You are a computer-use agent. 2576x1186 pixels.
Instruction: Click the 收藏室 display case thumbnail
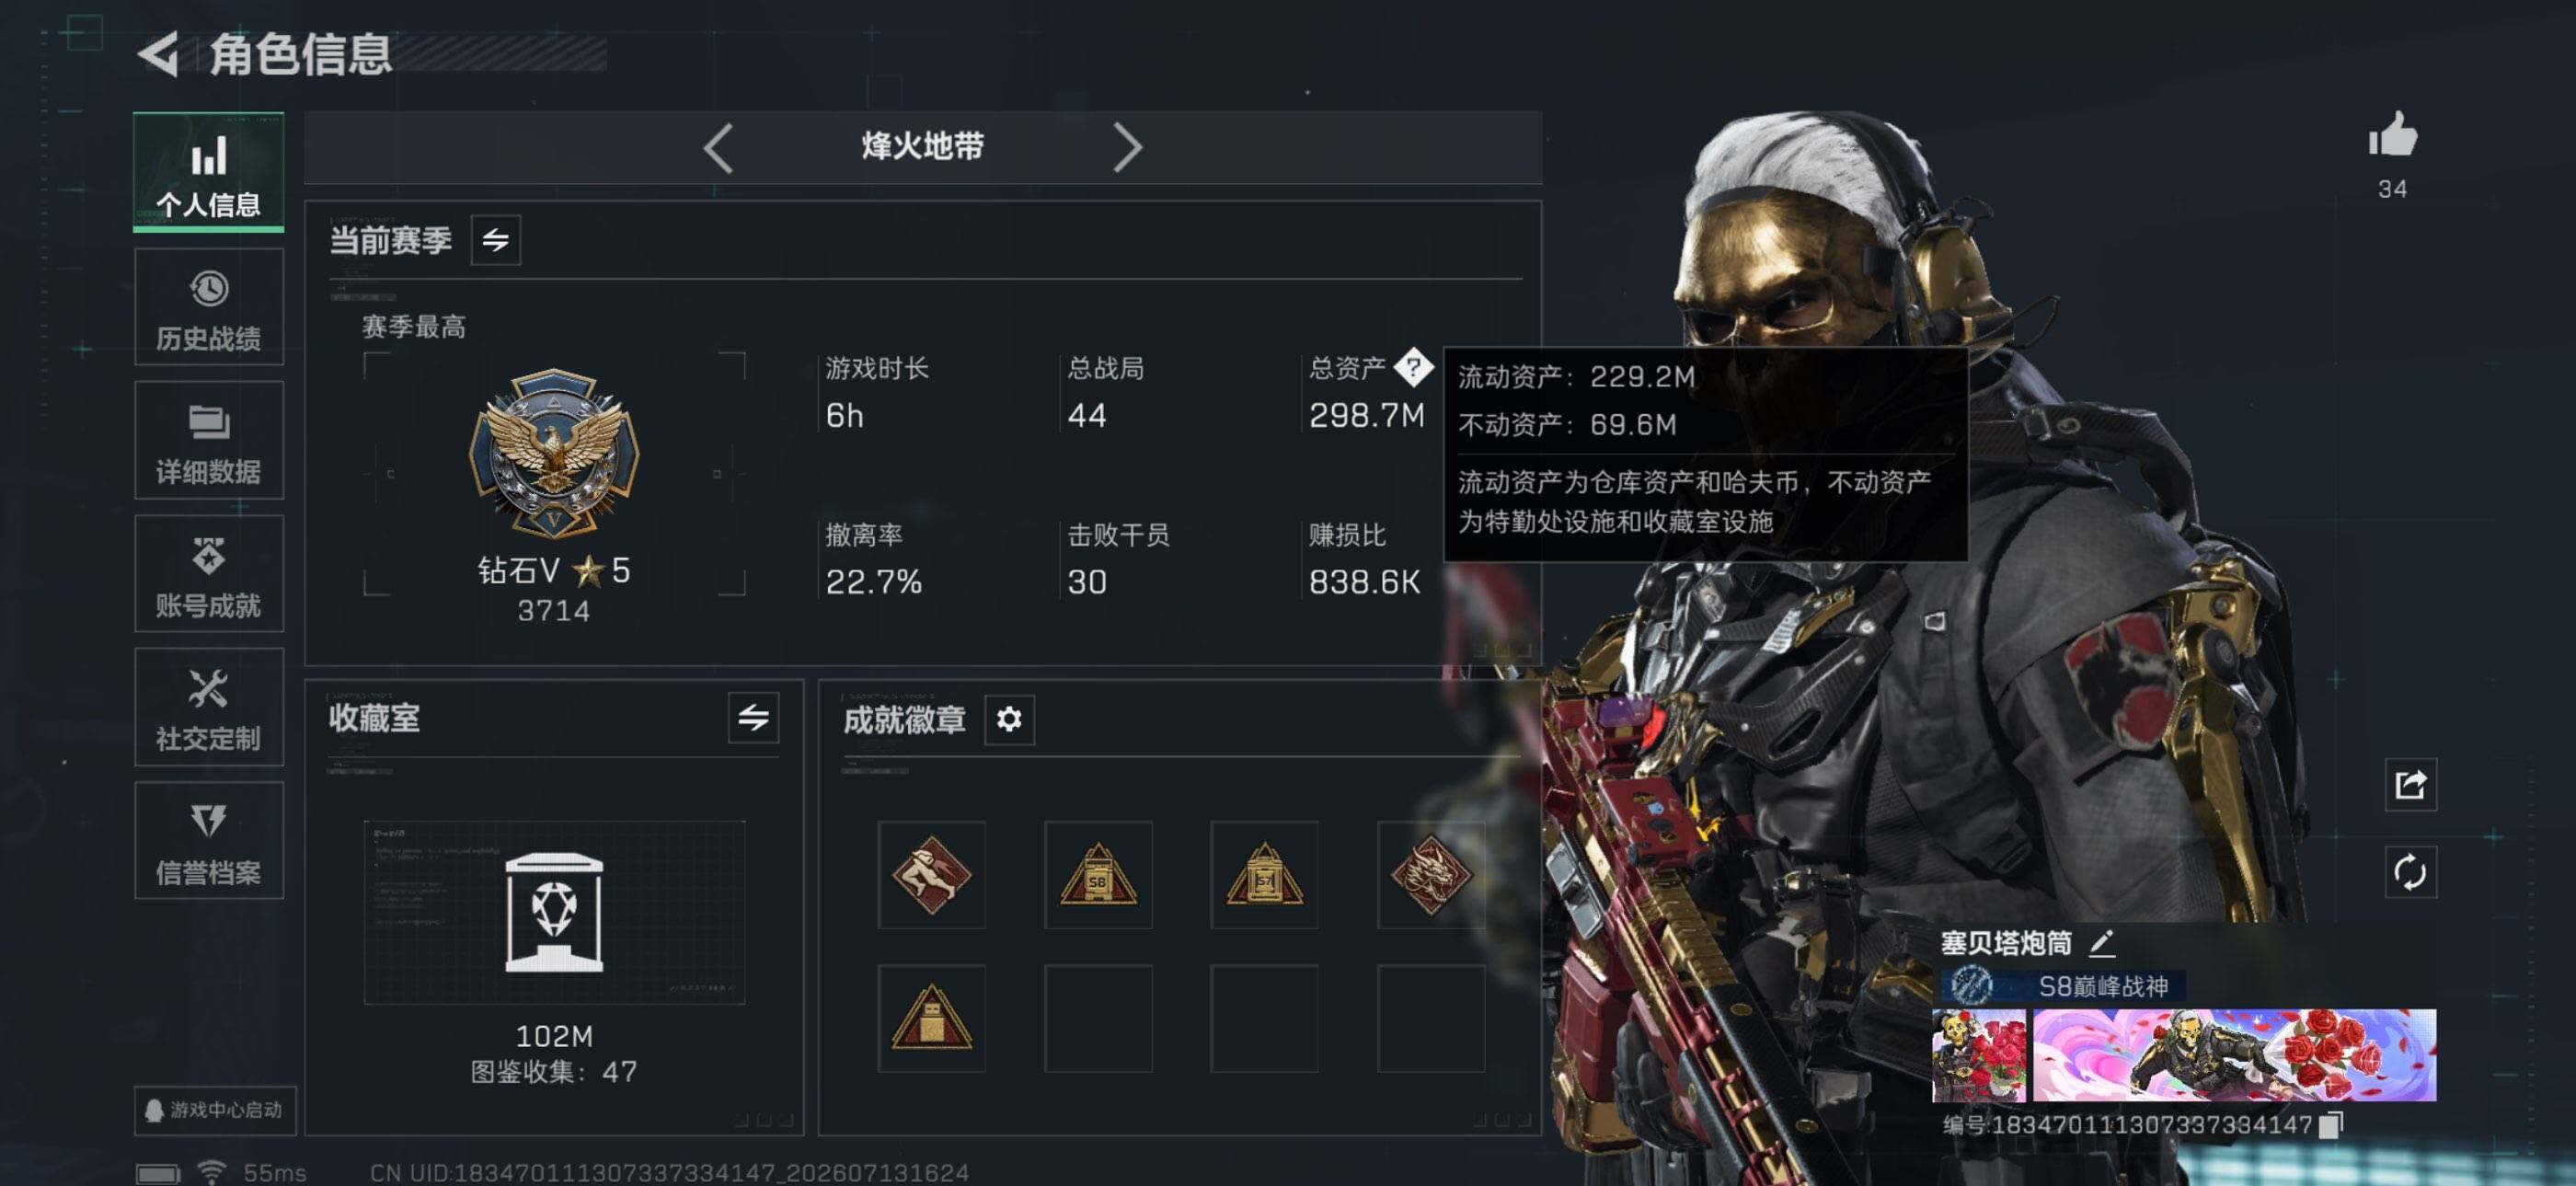tap(554, 912)
